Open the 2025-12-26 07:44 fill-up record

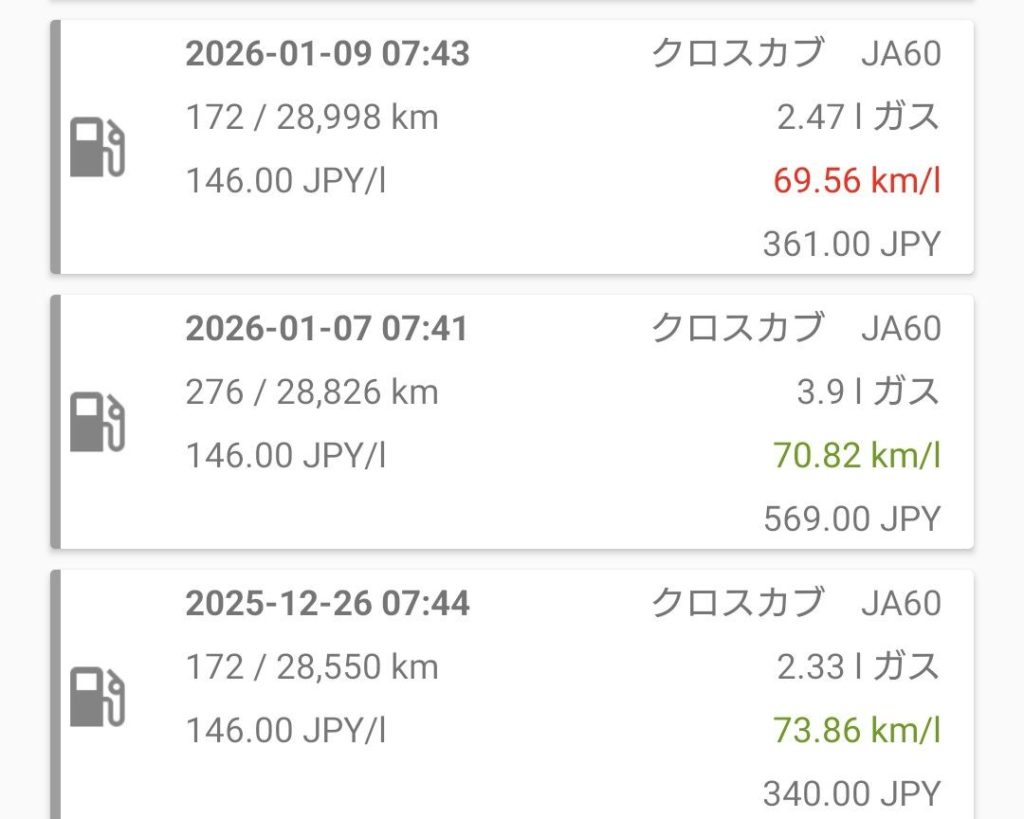327,604
